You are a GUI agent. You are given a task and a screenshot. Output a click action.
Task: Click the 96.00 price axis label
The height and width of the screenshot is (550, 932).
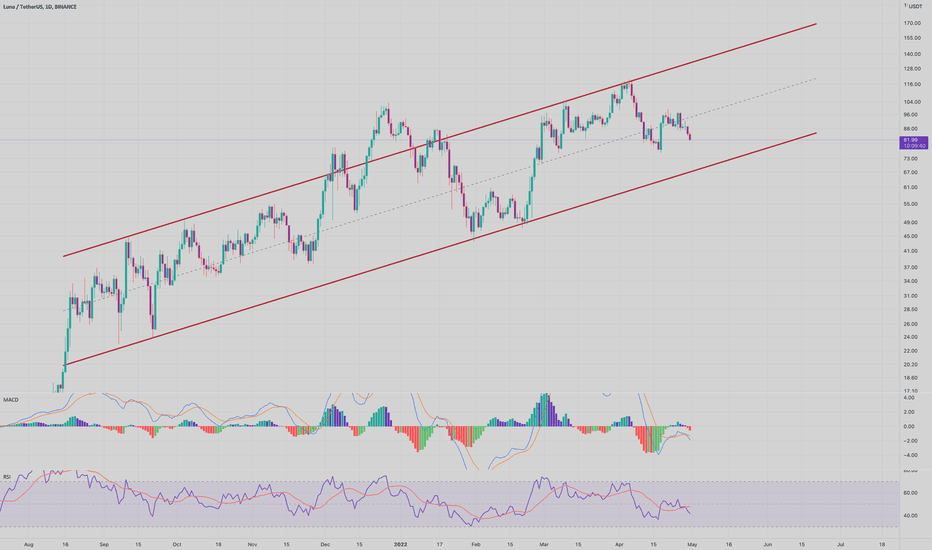911,115
